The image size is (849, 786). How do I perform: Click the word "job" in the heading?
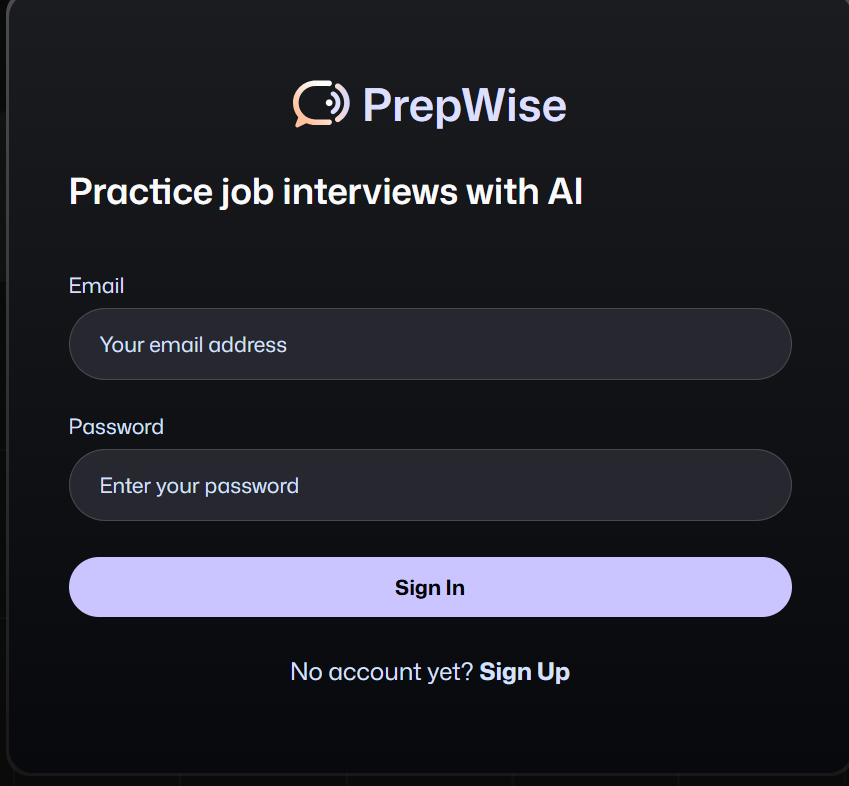click(x=247, y=192)
